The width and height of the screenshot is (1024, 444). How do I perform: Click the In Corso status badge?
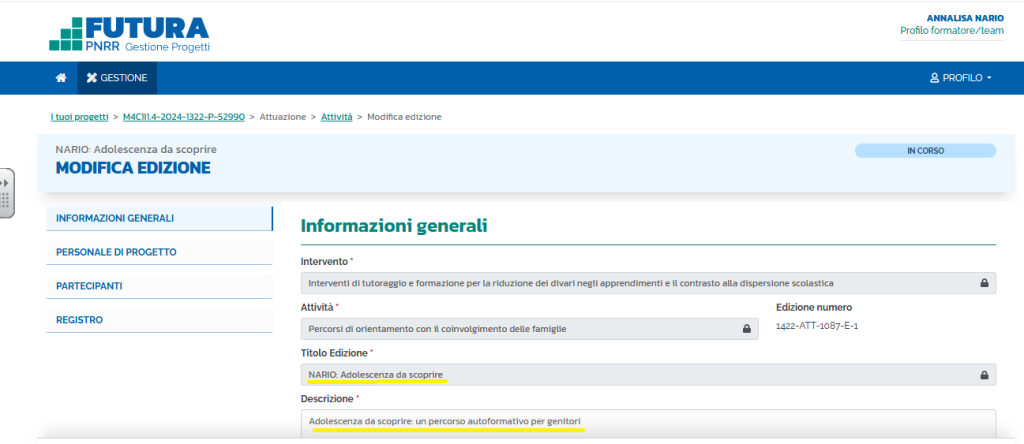[x=925, y=151]
